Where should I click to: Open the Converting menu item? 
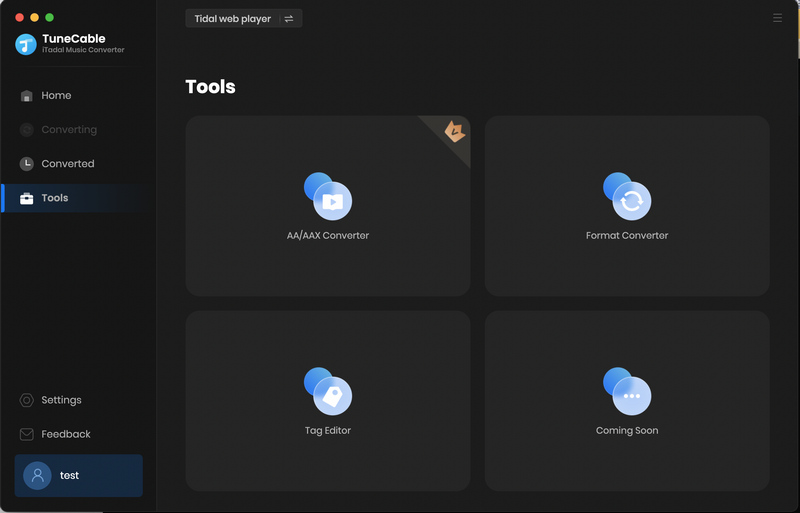[79, 130]
